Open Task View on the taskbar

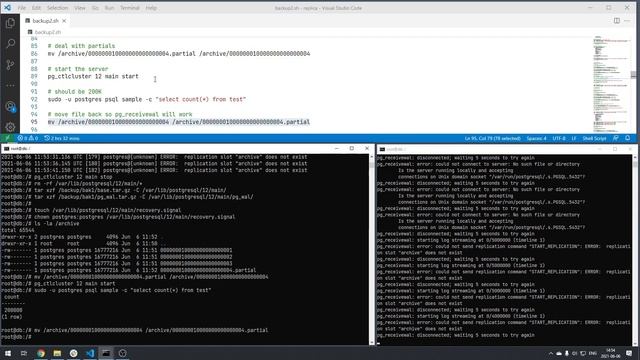tap(24, 353)
